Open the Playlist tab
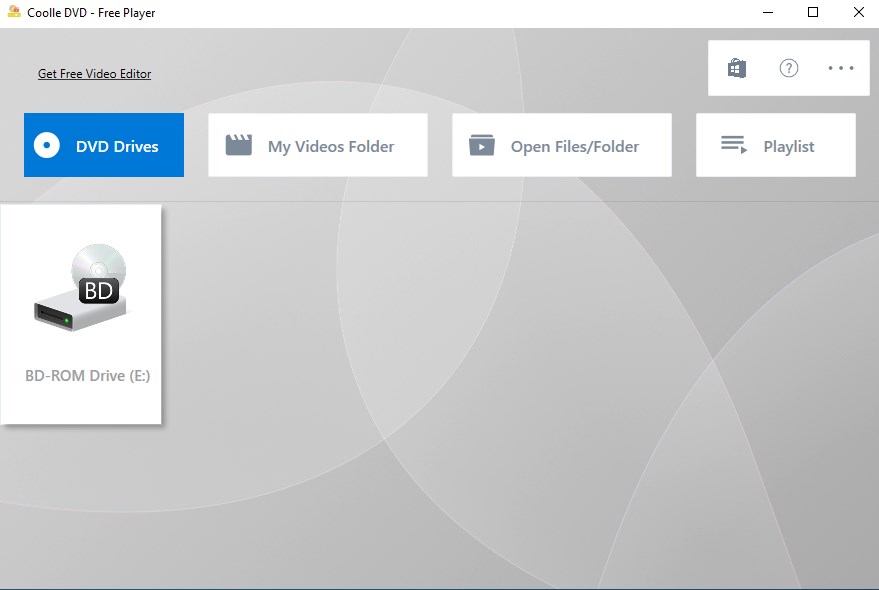The height and width of the screenshot is (590, 879). pyautogui.click(x=775, y=144)
